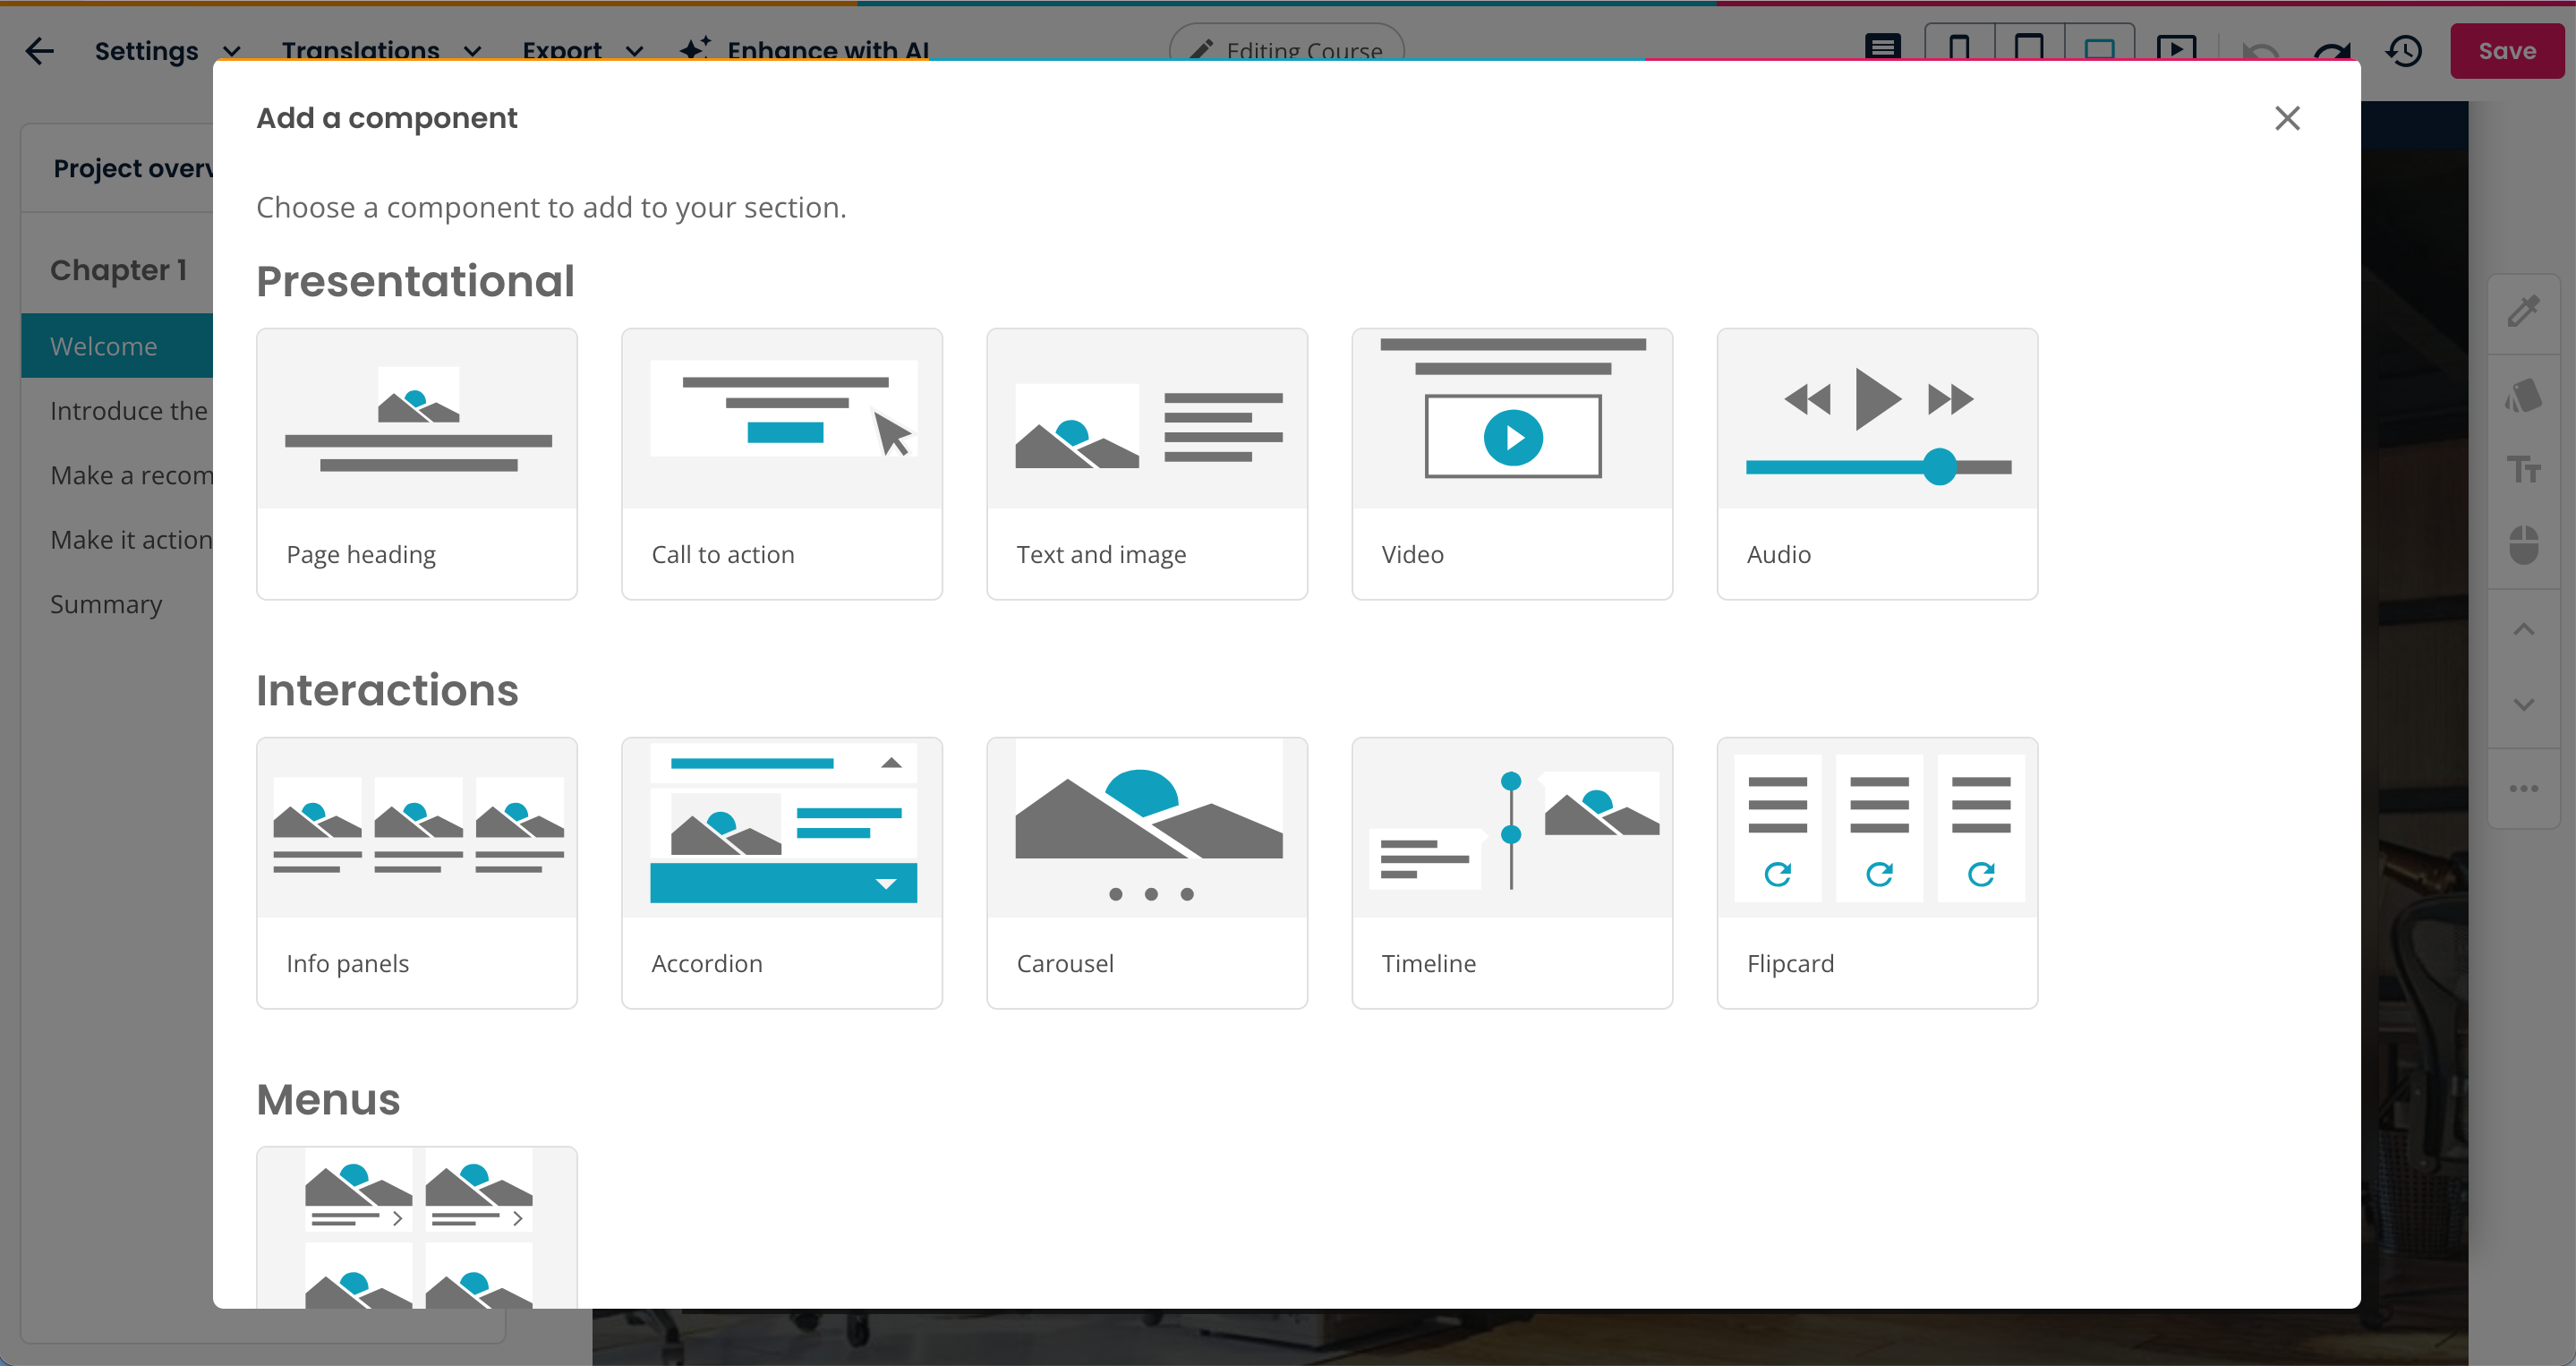Image resolution: width=2576 pixels, height=1366 pixels.
Task: Choose the Carousel interaction
Action: coord(1147,873)
